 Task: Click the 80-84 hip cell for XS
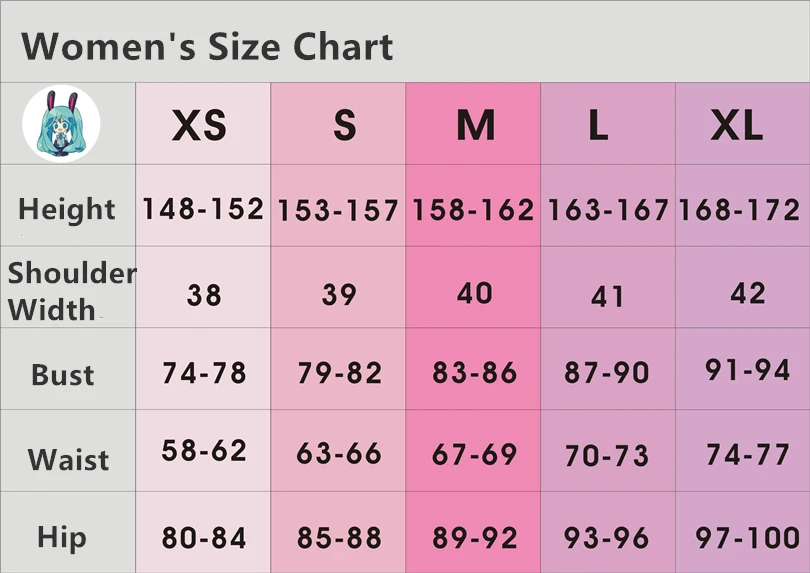coord(204,537)
